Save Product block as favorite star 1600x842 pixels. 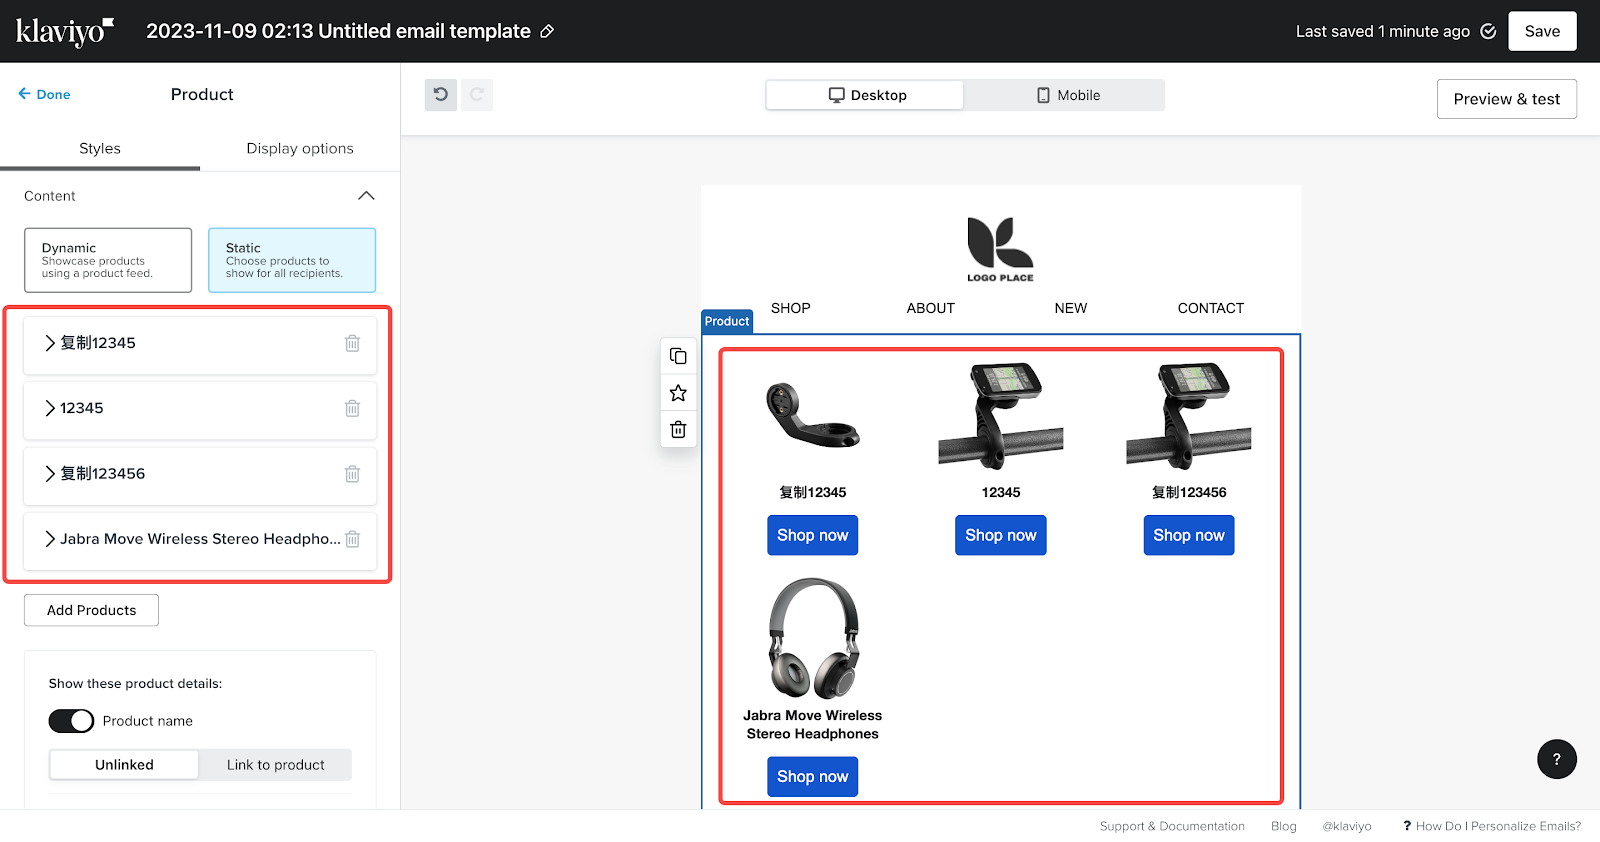tap(678, 393)
